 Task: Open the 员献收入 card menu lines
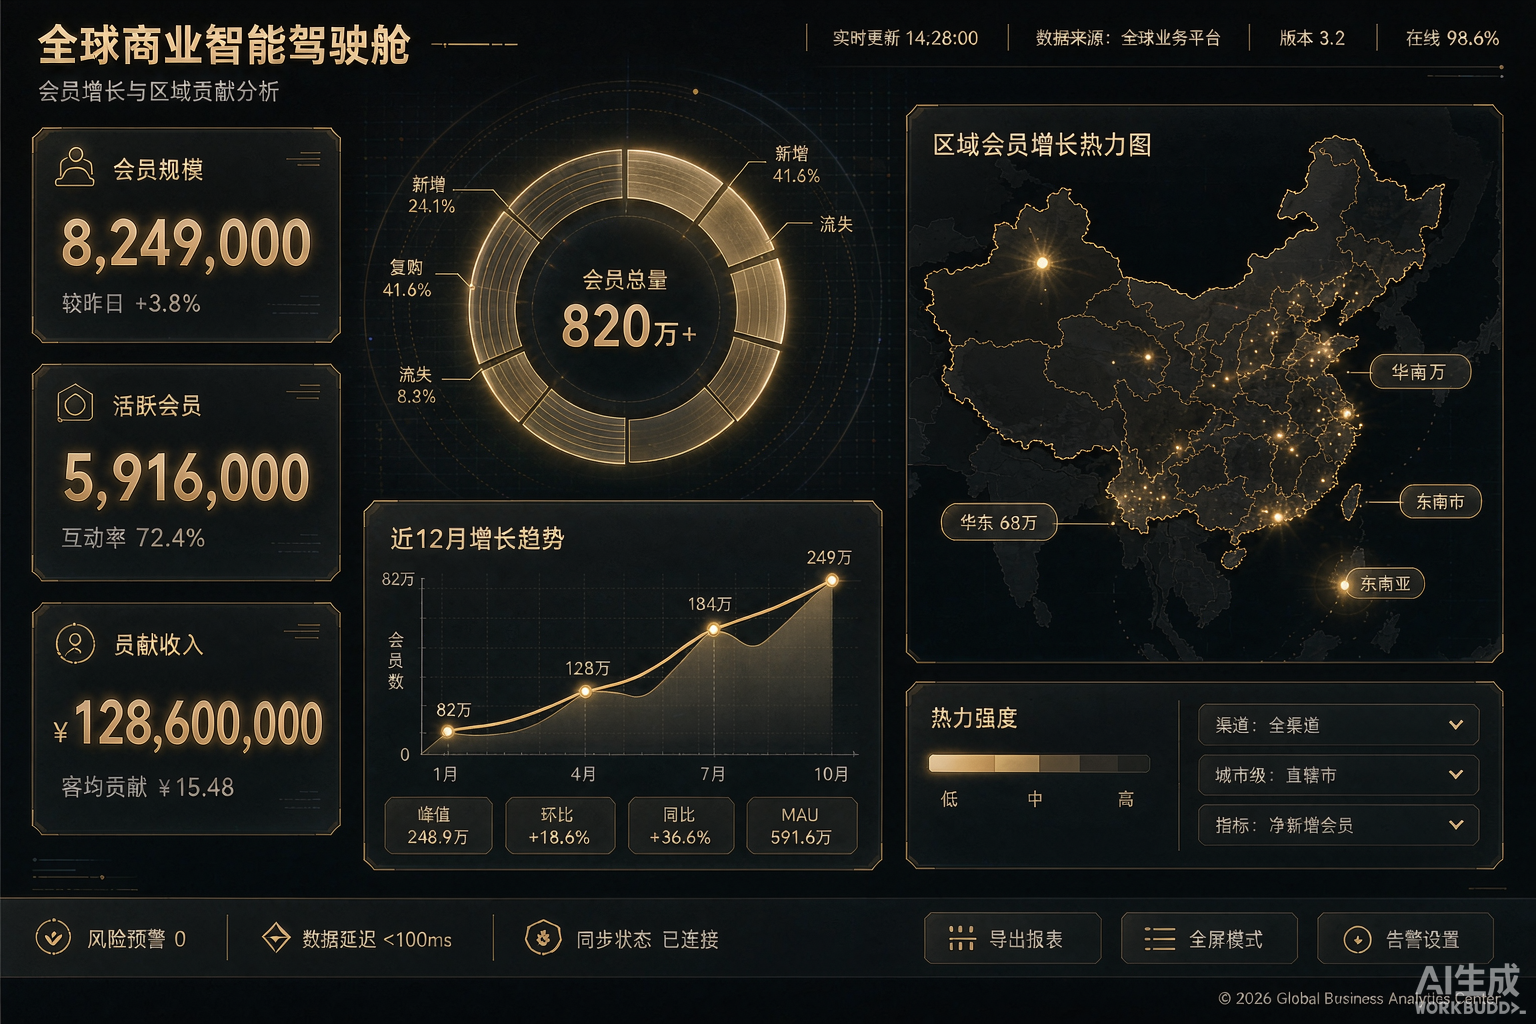point(303,631)
